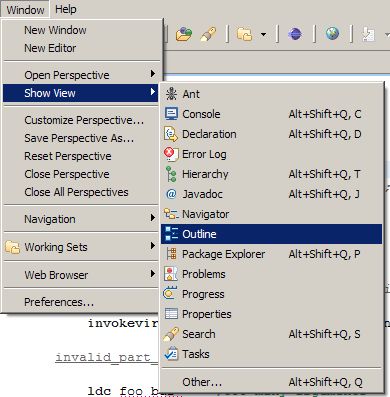Click the Search flashlight icon
Image resolution: width=390 pixels, height=397 pixels.
pyautogui.click(x=171, y=334)
